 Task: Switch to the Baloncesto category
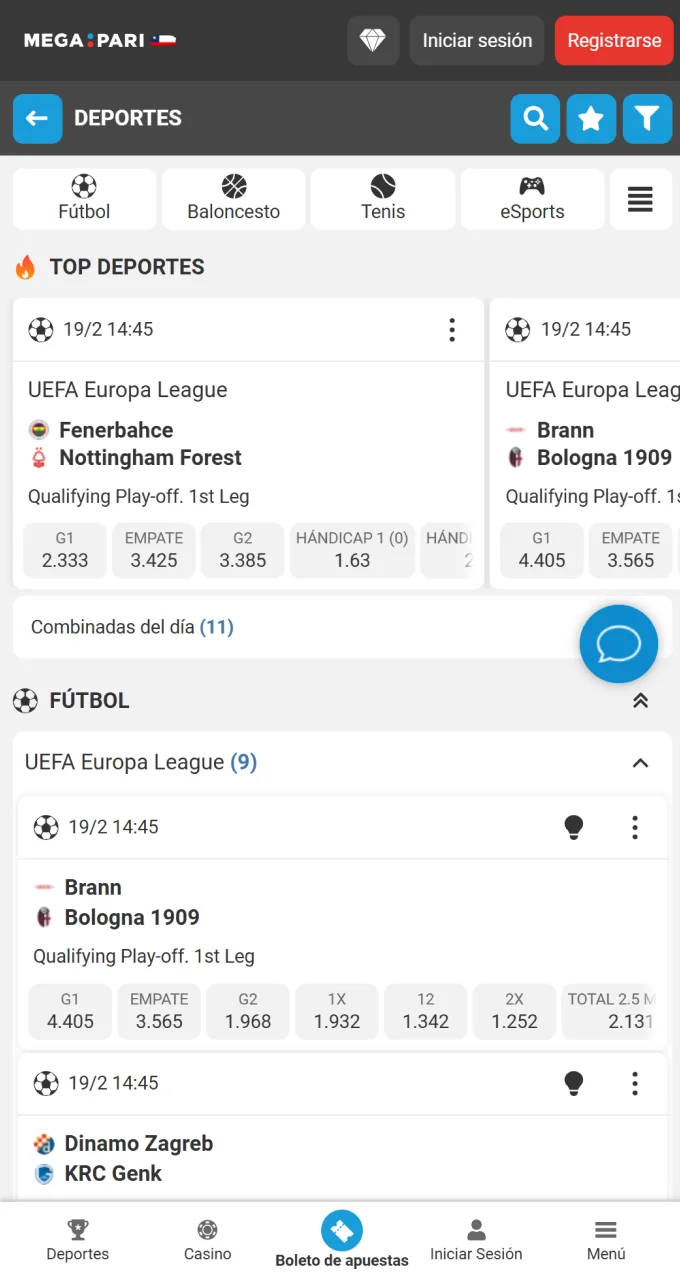point(233,199)
